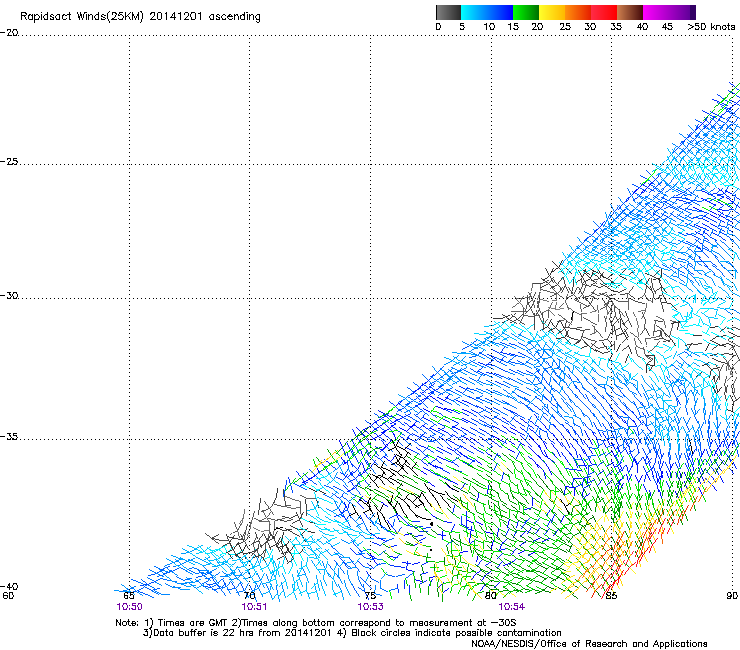Image resolution: width=740 pixels, height=650 pixels.
Task: Click the legend tick label 45
Action: [x=667, y=27]
